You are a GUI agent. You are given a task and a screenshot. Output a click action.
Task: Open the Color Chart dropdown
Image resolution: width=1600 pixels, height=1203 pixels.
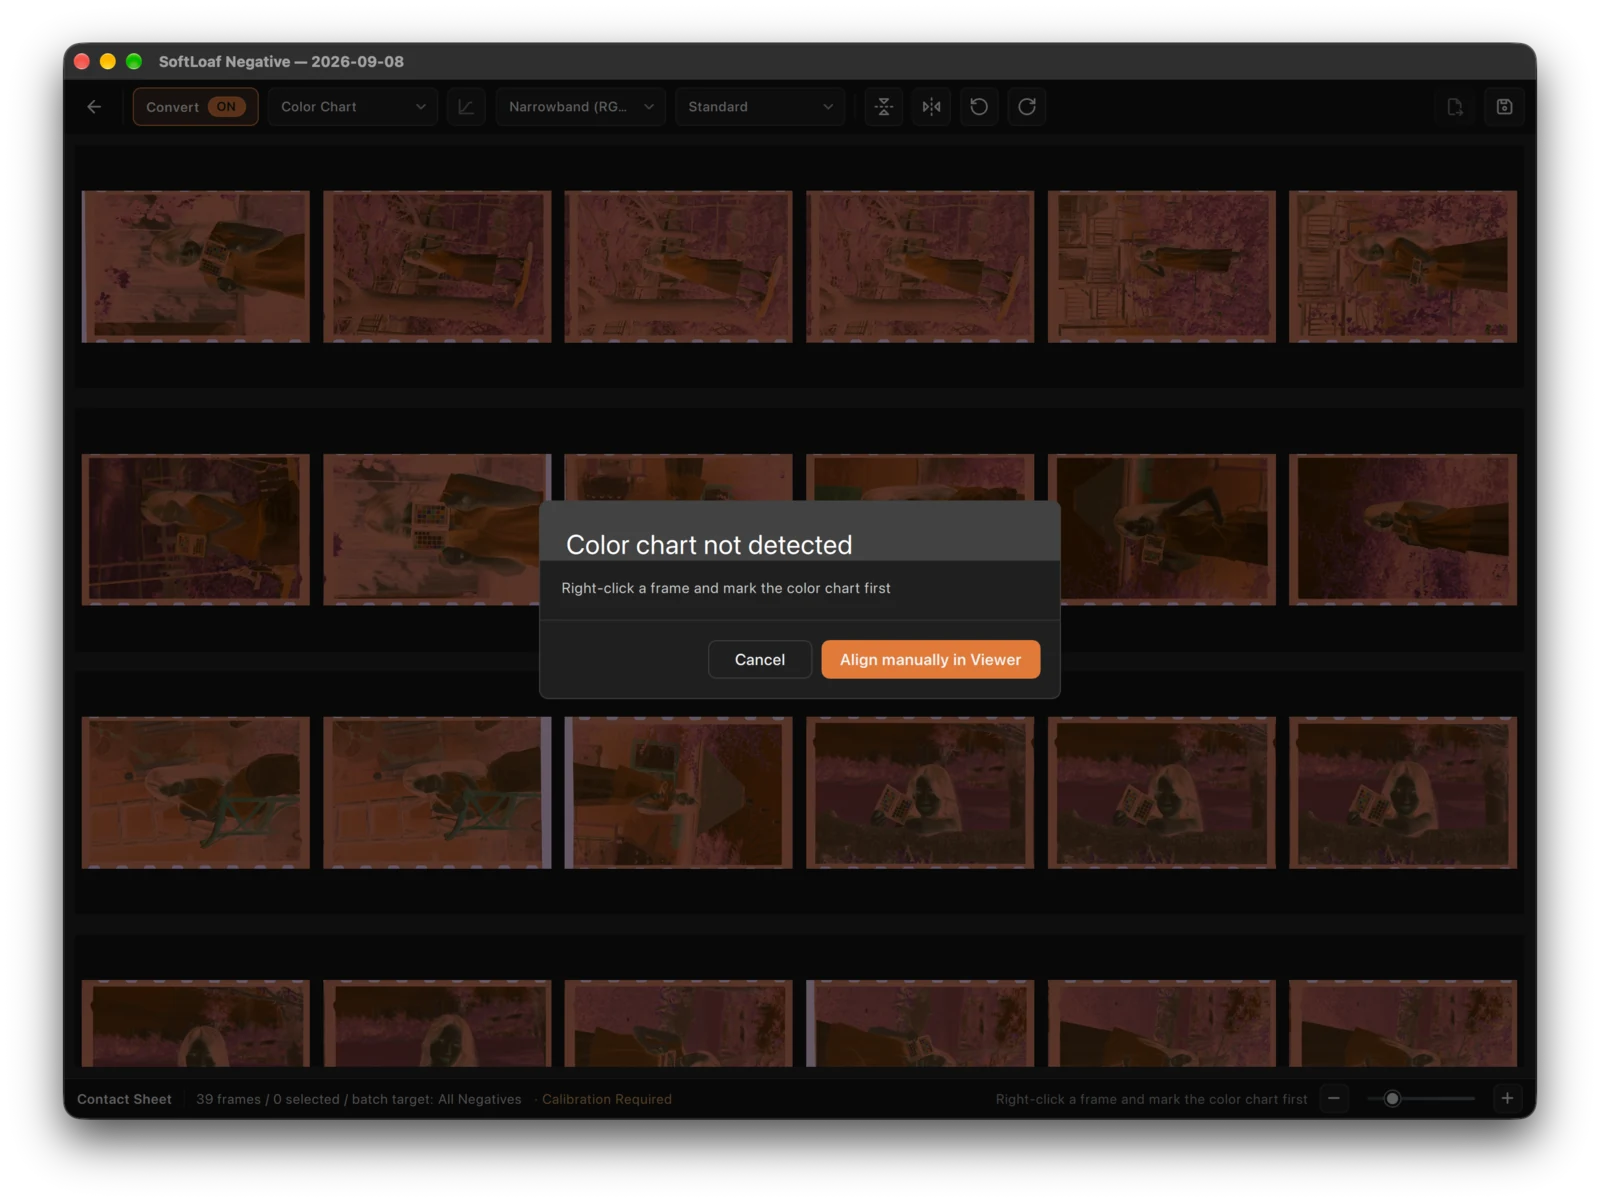pos(353,107)
